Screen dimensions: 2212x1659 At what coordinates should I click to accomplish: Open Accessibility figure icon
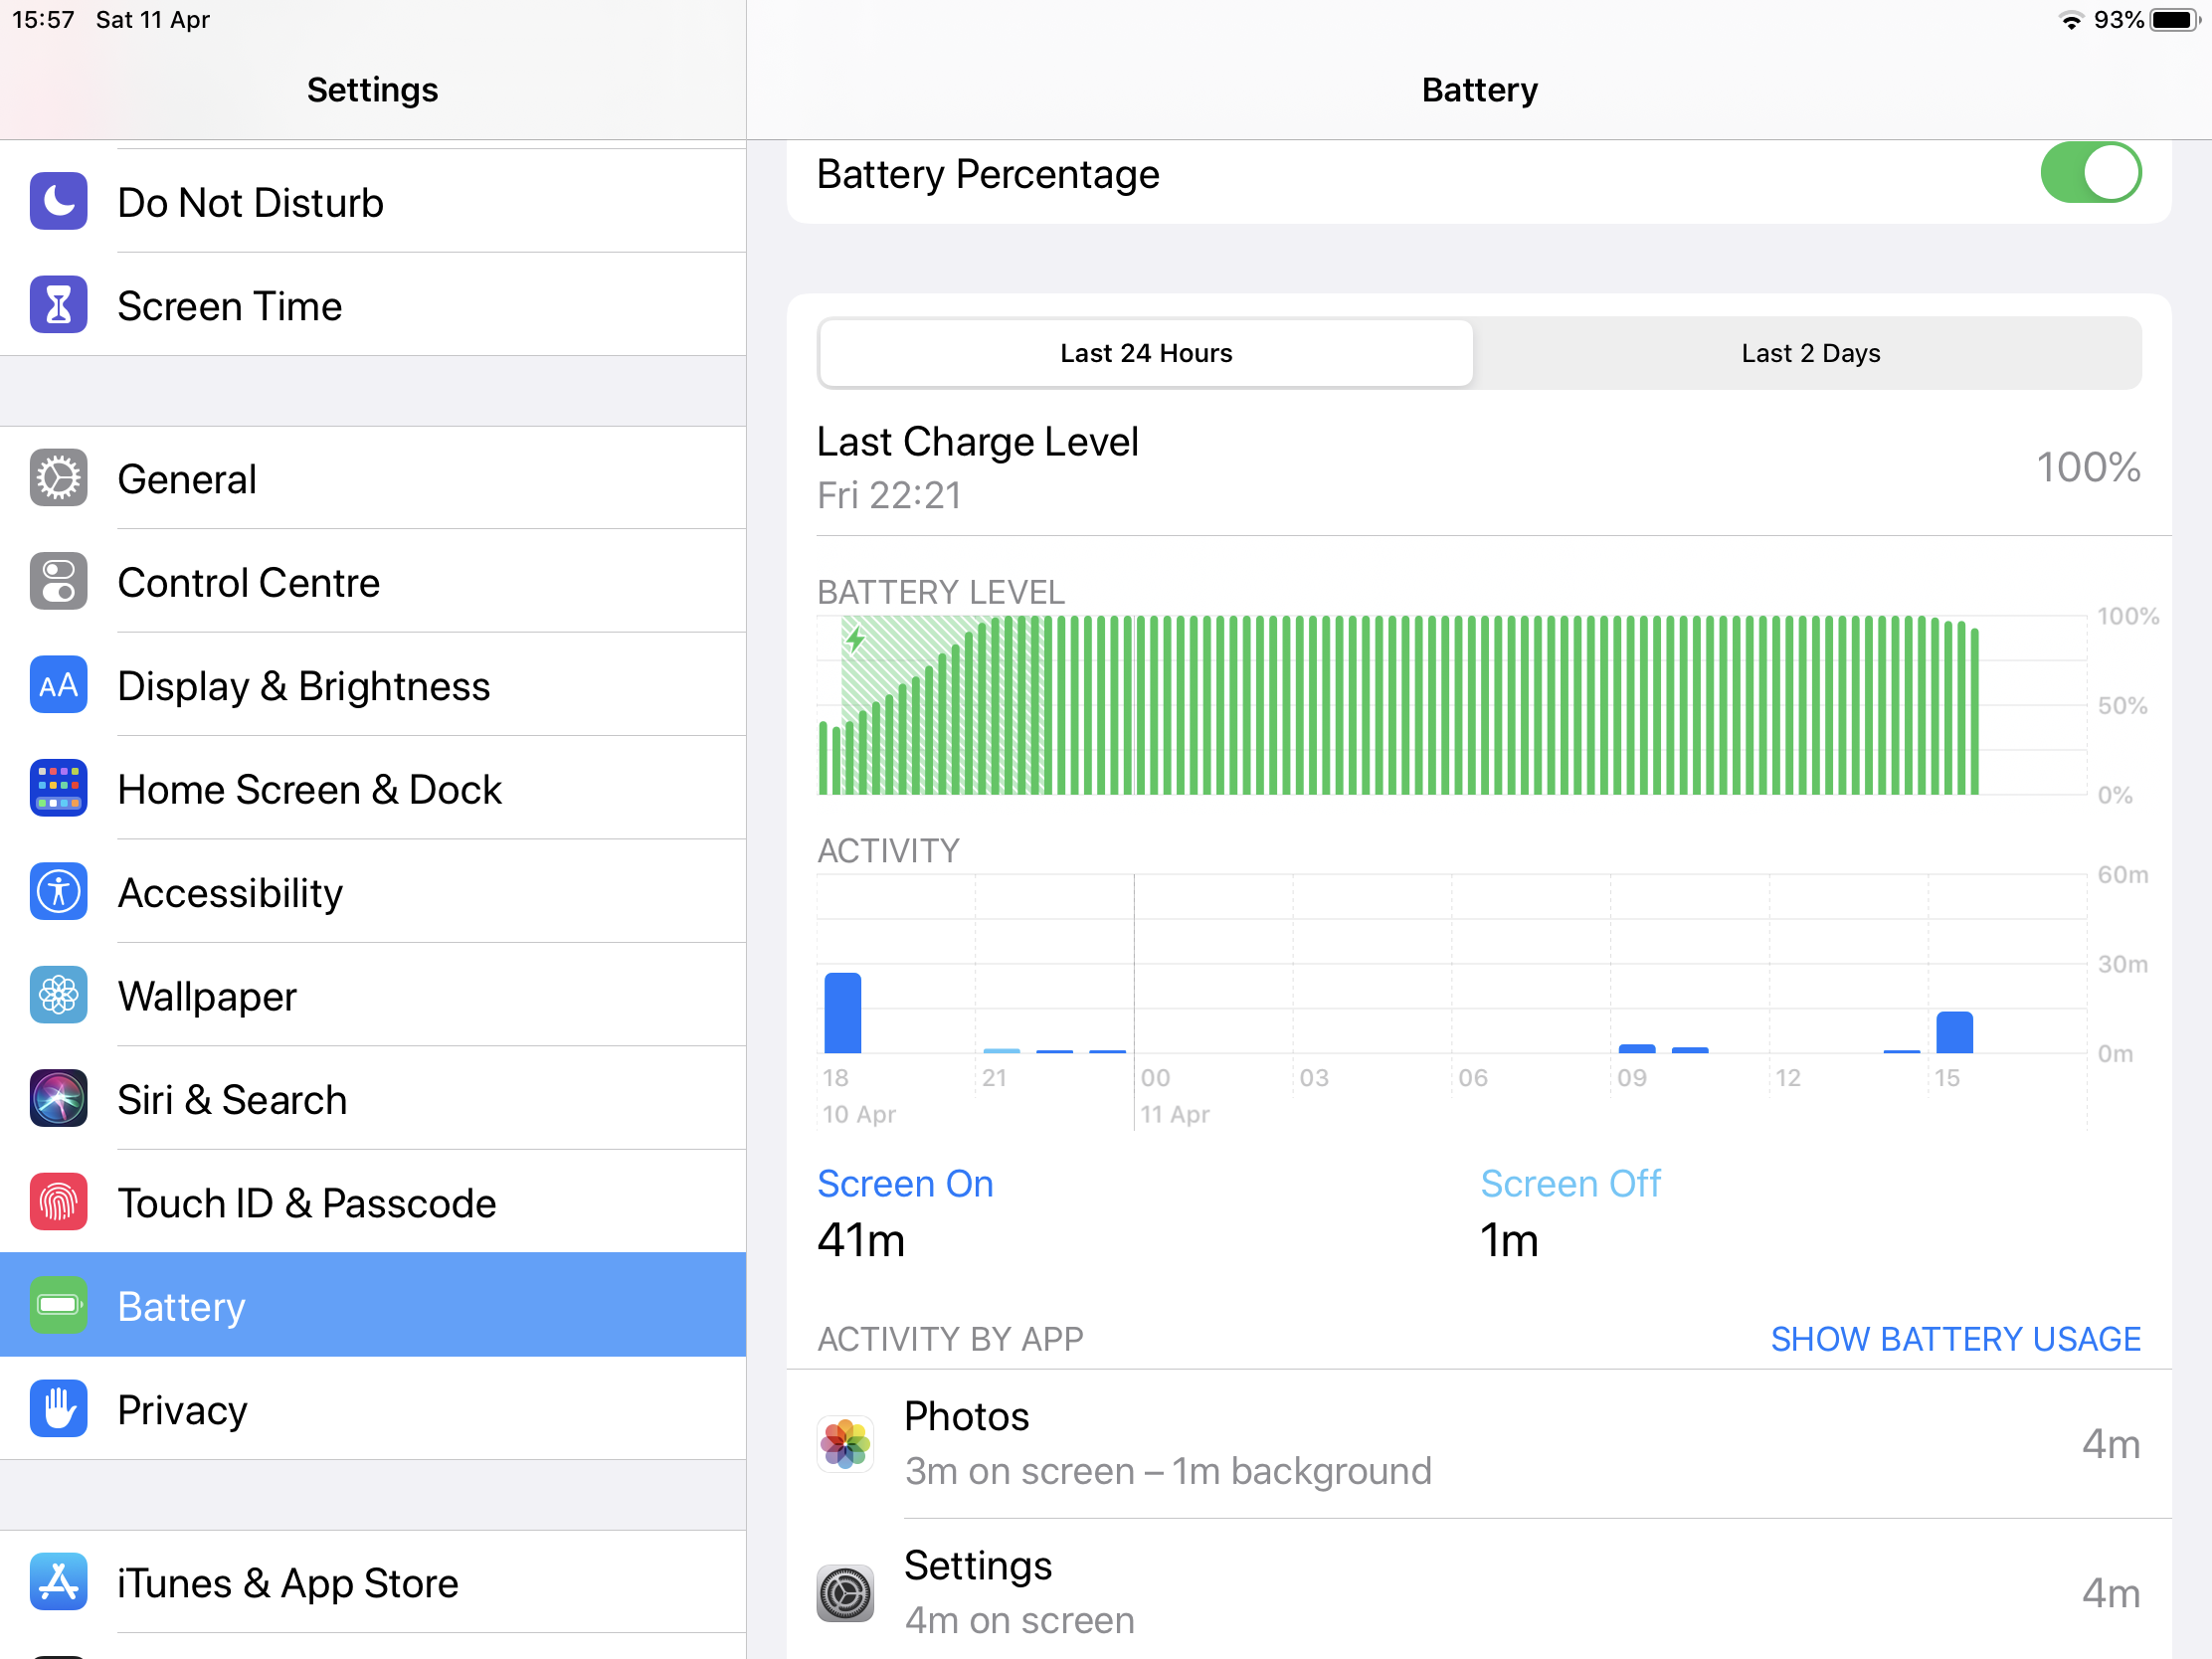pos(58,892)
